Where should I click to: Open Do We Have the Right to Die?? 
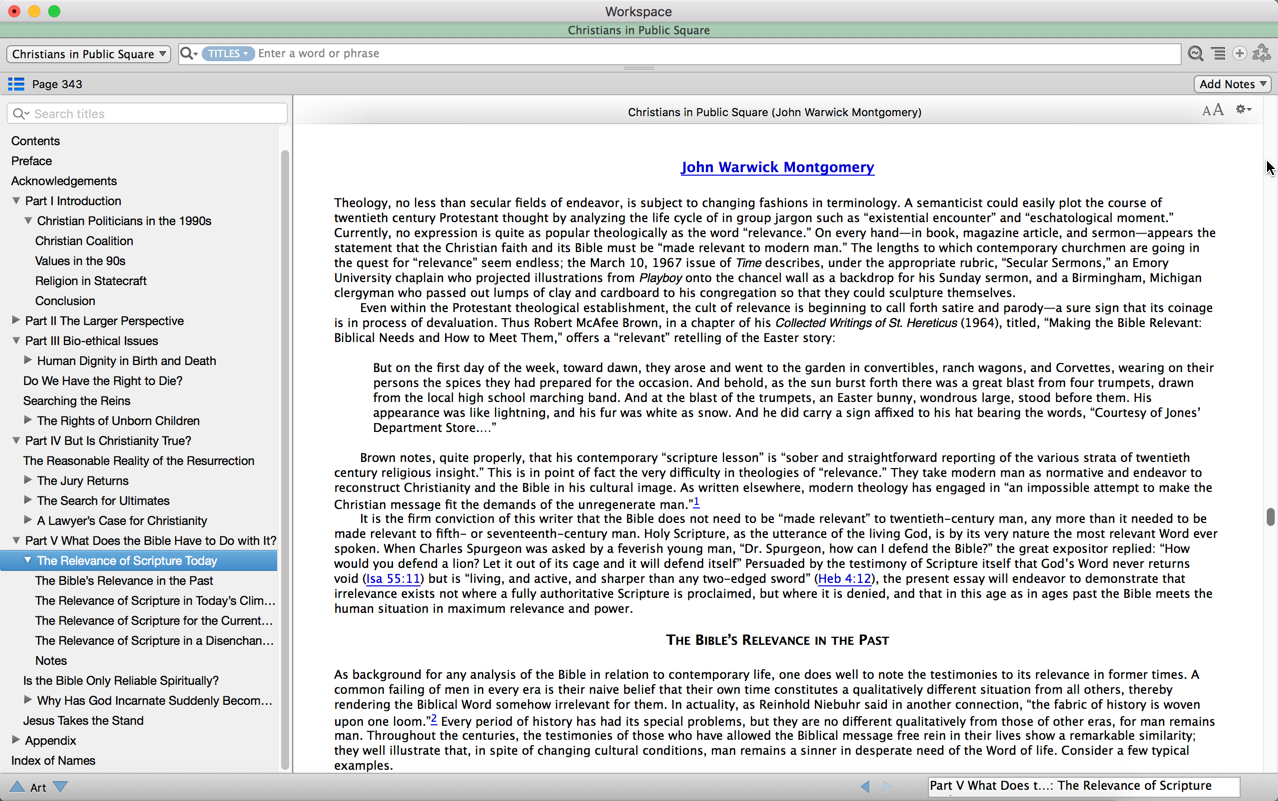tap(103, 381)
